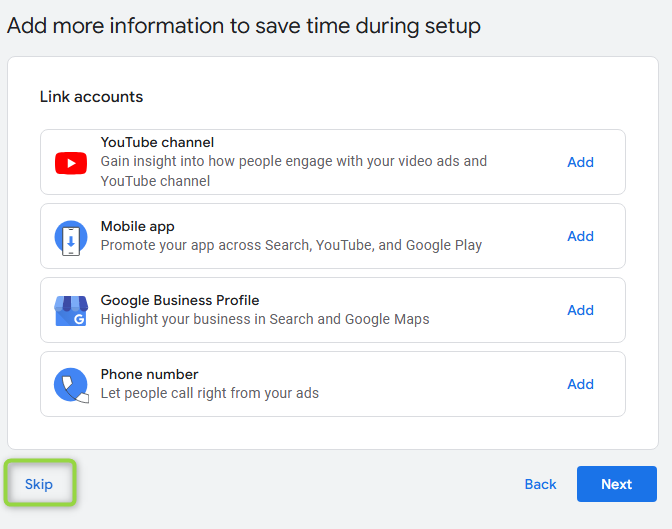The image size is (672, 529).
Task: Click 'Gain insight into how people engage' description
Action: click(x=294, y=171)
